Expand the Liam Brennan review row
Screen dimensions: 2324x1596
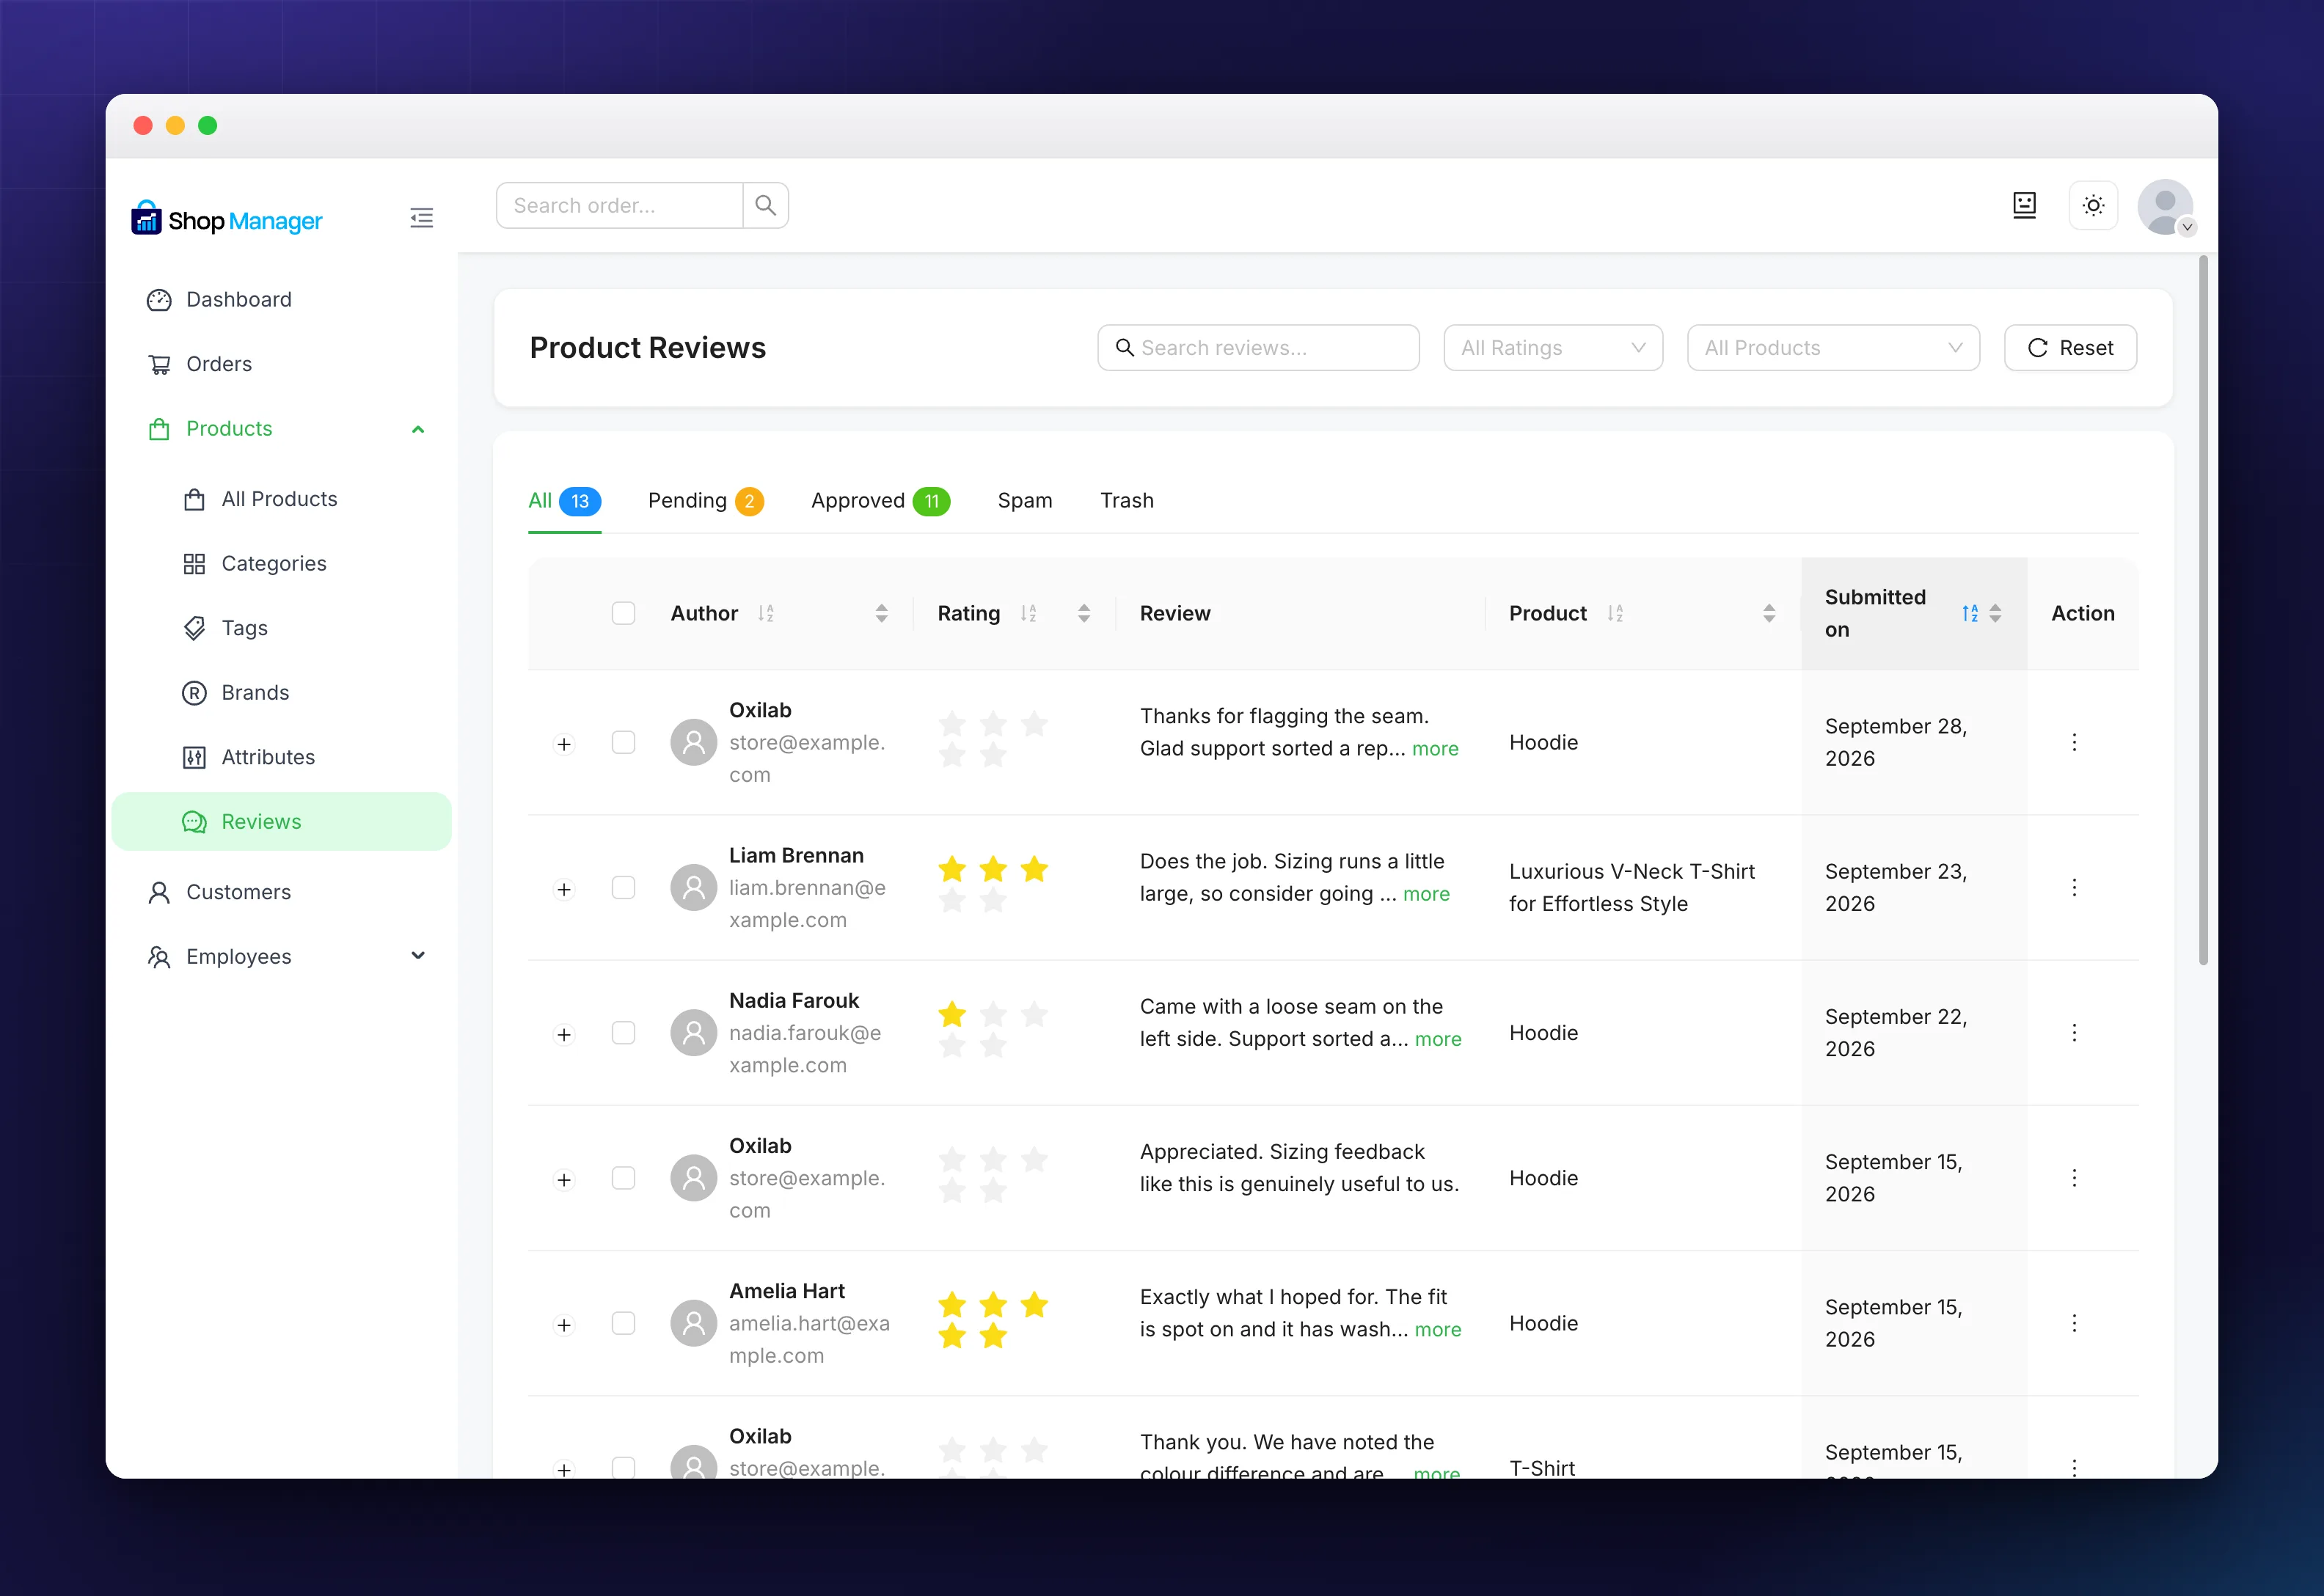click(564, 889)
